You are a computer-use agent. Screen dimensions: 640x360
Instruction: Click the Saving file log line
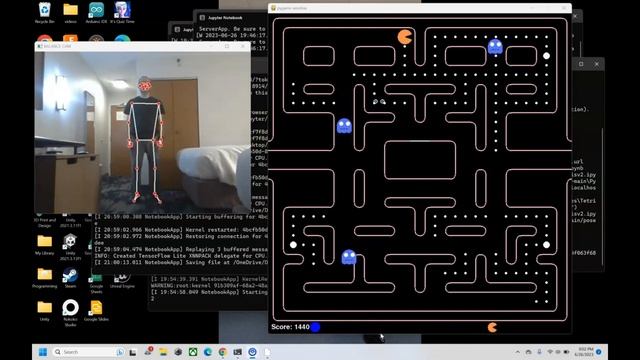tap(181, 262)
